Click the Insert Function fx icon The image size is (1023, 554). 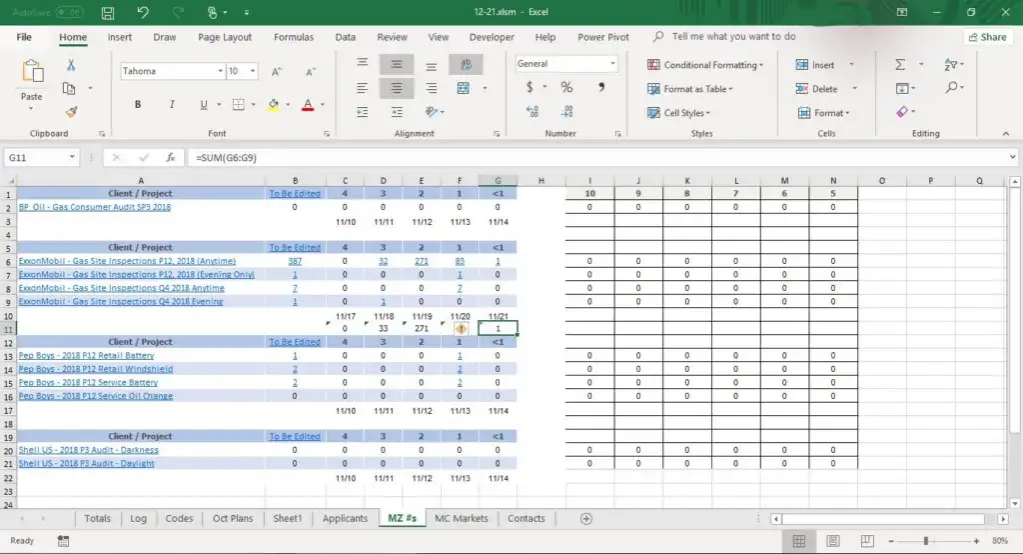pyautogui.click(x=171, y=158)
